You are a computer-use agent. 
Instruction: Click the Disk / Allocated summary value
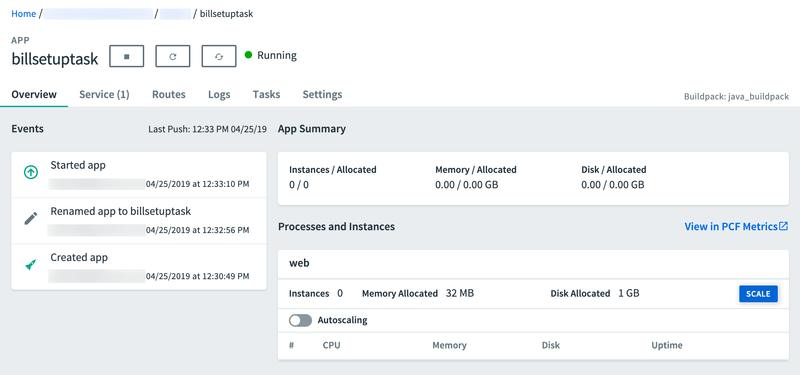[x=613, y=185]
